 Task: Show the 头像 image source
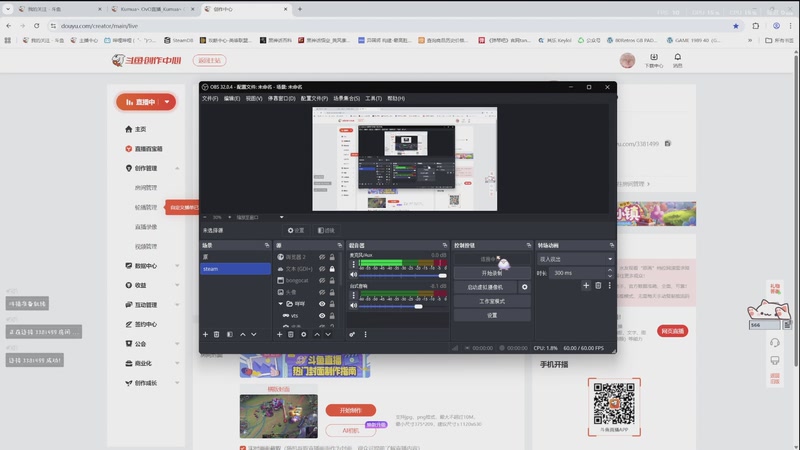click(322, 292)
